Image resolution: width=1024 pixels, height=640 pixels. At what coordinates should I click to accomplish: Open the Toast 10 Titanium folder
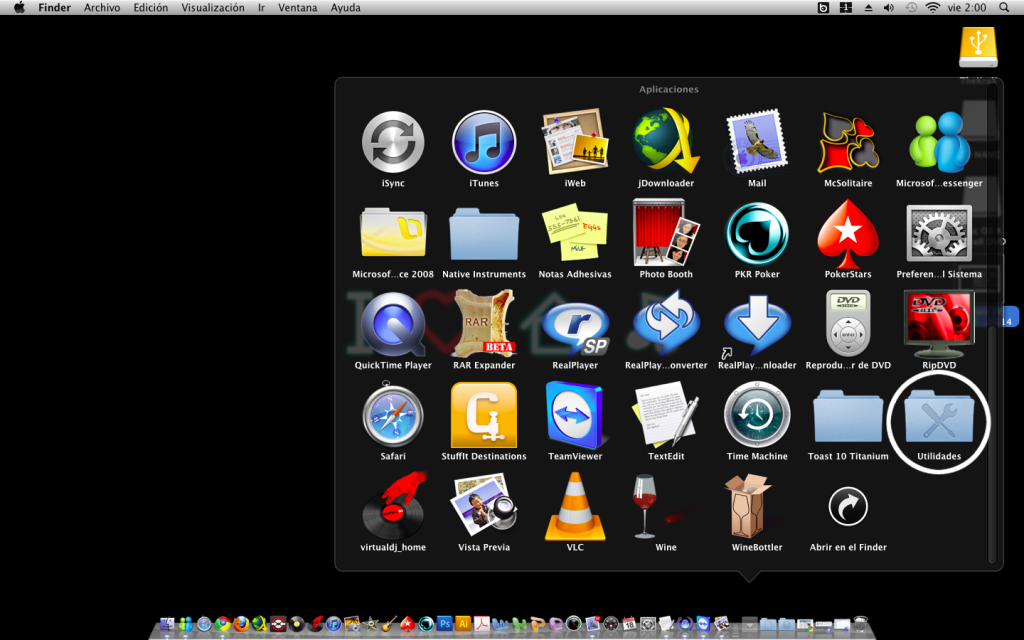pos(848,415)
